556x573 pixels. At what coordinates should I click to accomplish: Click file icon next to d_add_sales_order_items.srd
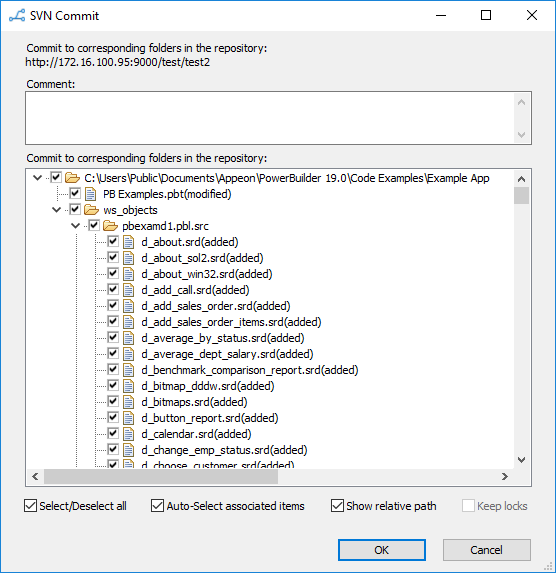tap(128, 322)
